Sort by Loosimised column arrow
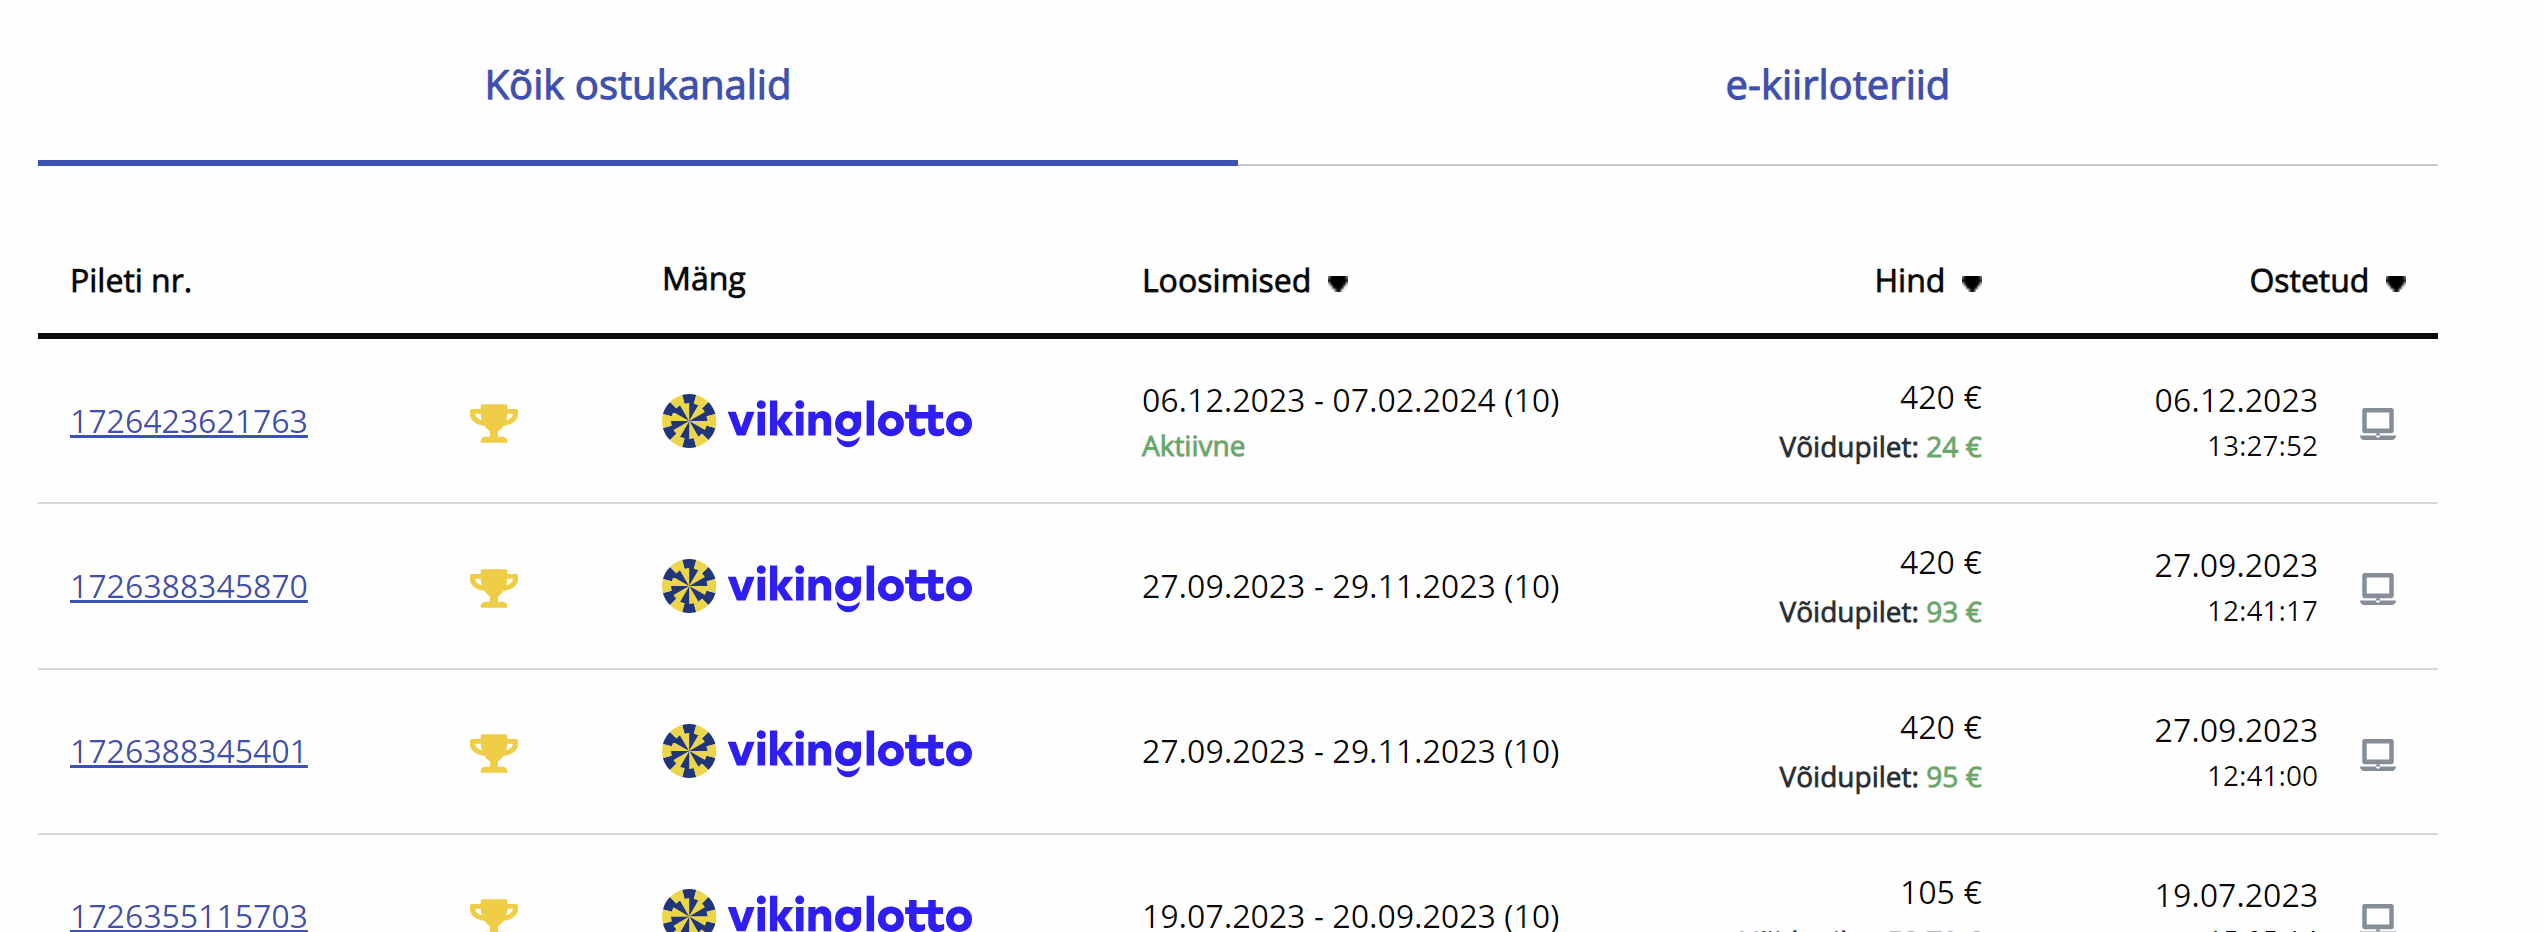Viewport: 2544px width, 932px height. point(1338,284)
